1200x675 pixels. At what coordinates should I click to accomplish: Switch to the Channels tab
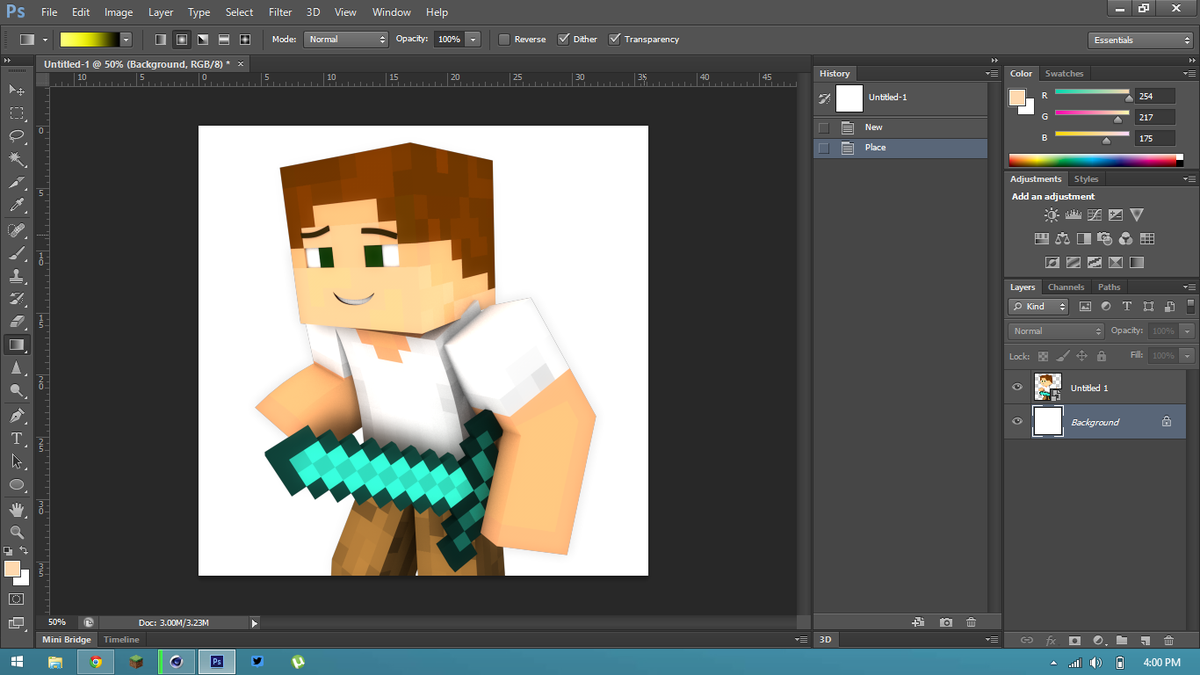[1065, 287]
